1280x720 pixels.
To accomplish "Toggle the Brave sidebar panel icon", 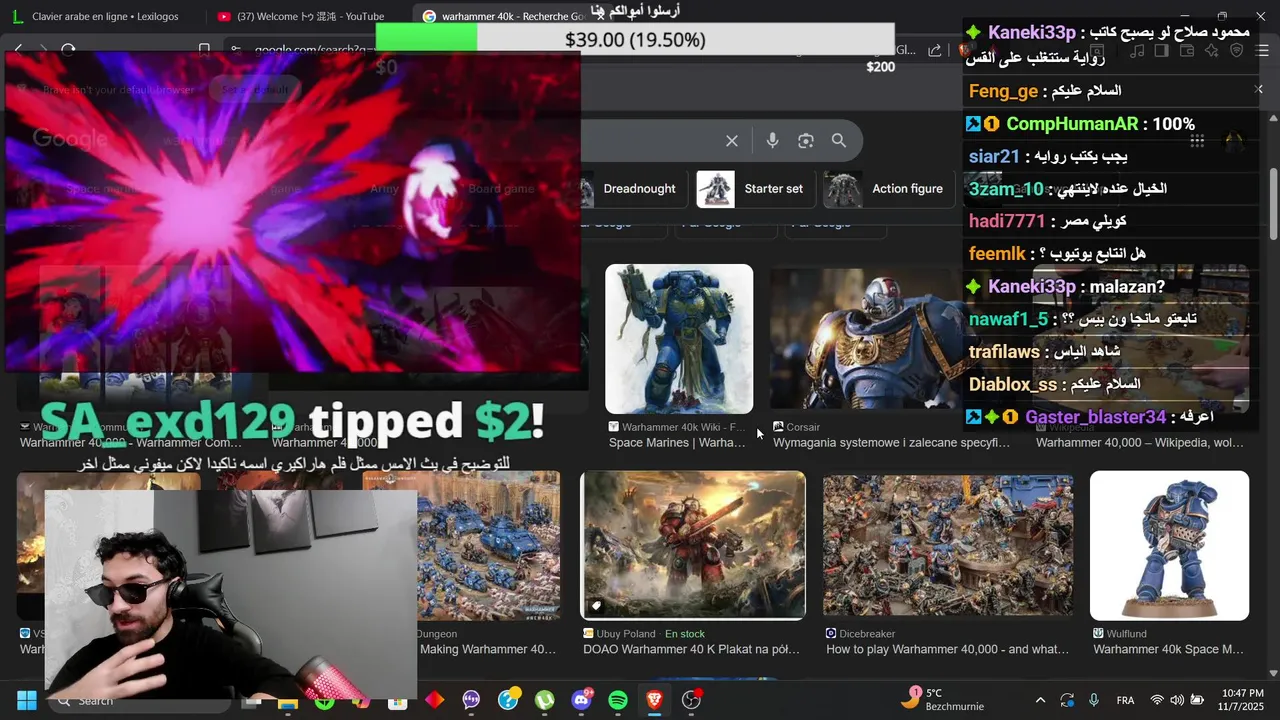I will point(1162,50).
